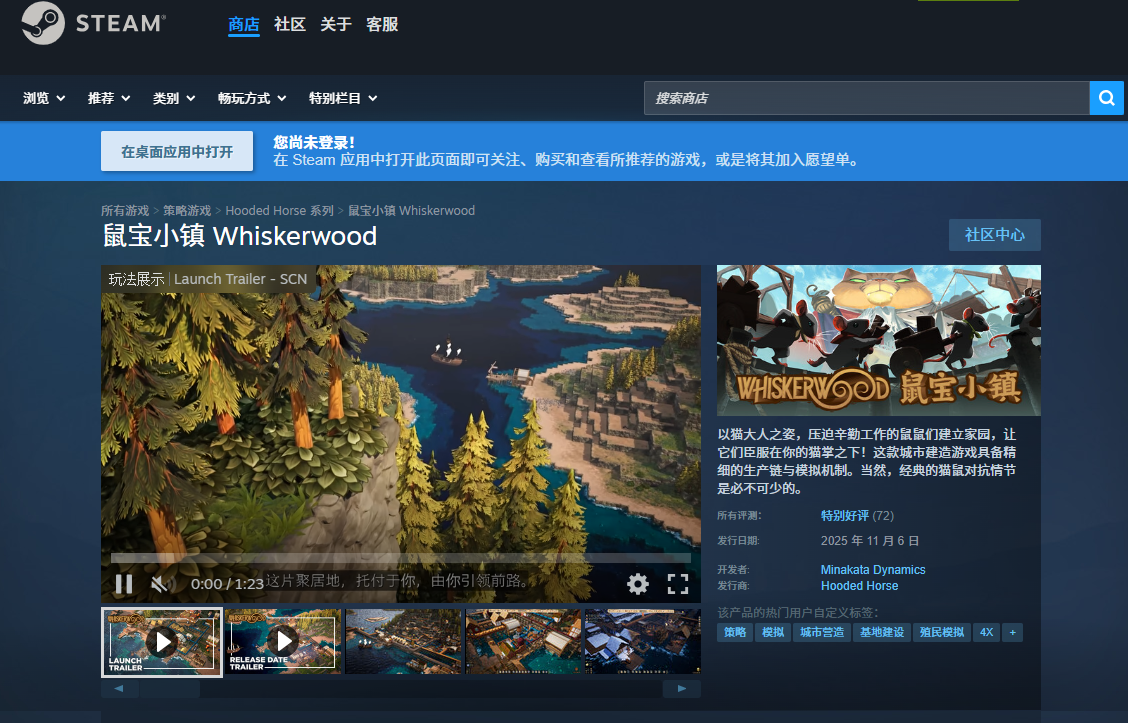Click the third gameplay screenshot thumbnail
1128x723 pixels.
point(403,642)
